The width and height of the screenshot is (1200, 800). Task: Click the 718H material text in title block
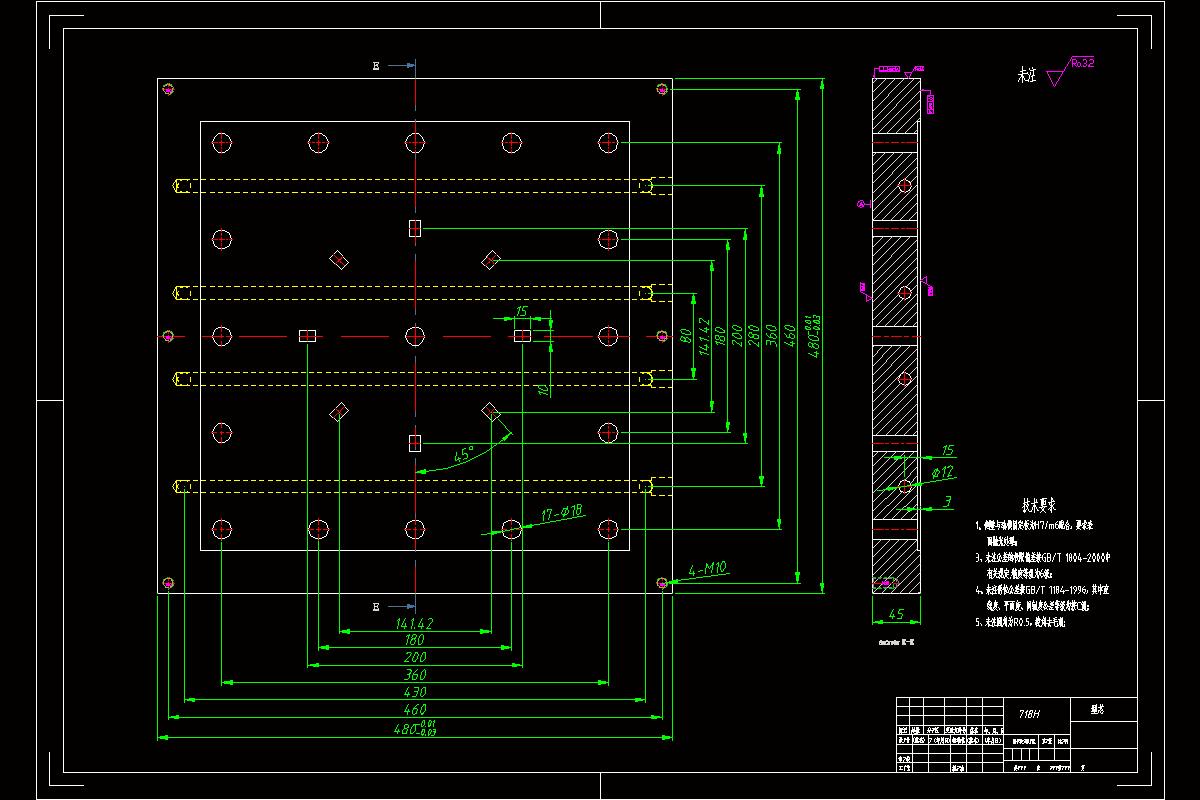1029,714
